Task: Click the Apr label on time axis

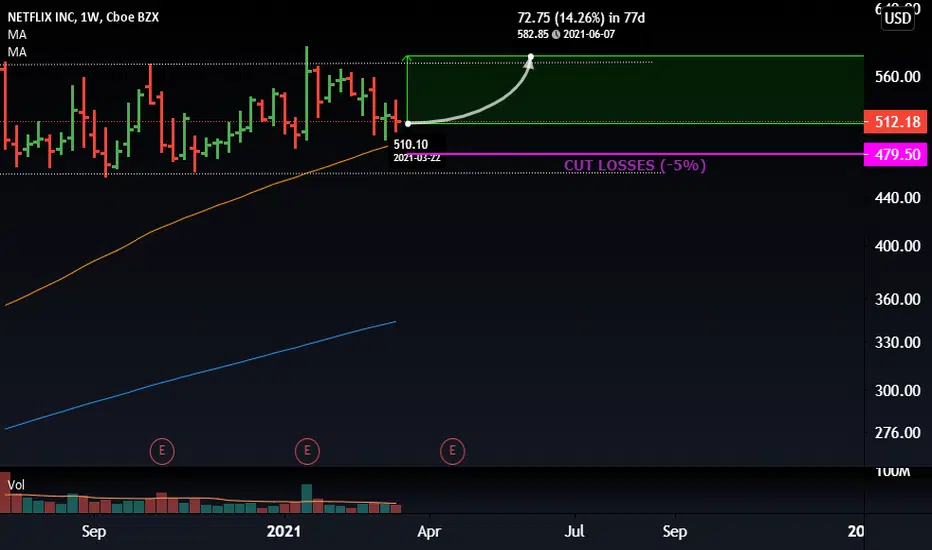Action: [429, 531]
